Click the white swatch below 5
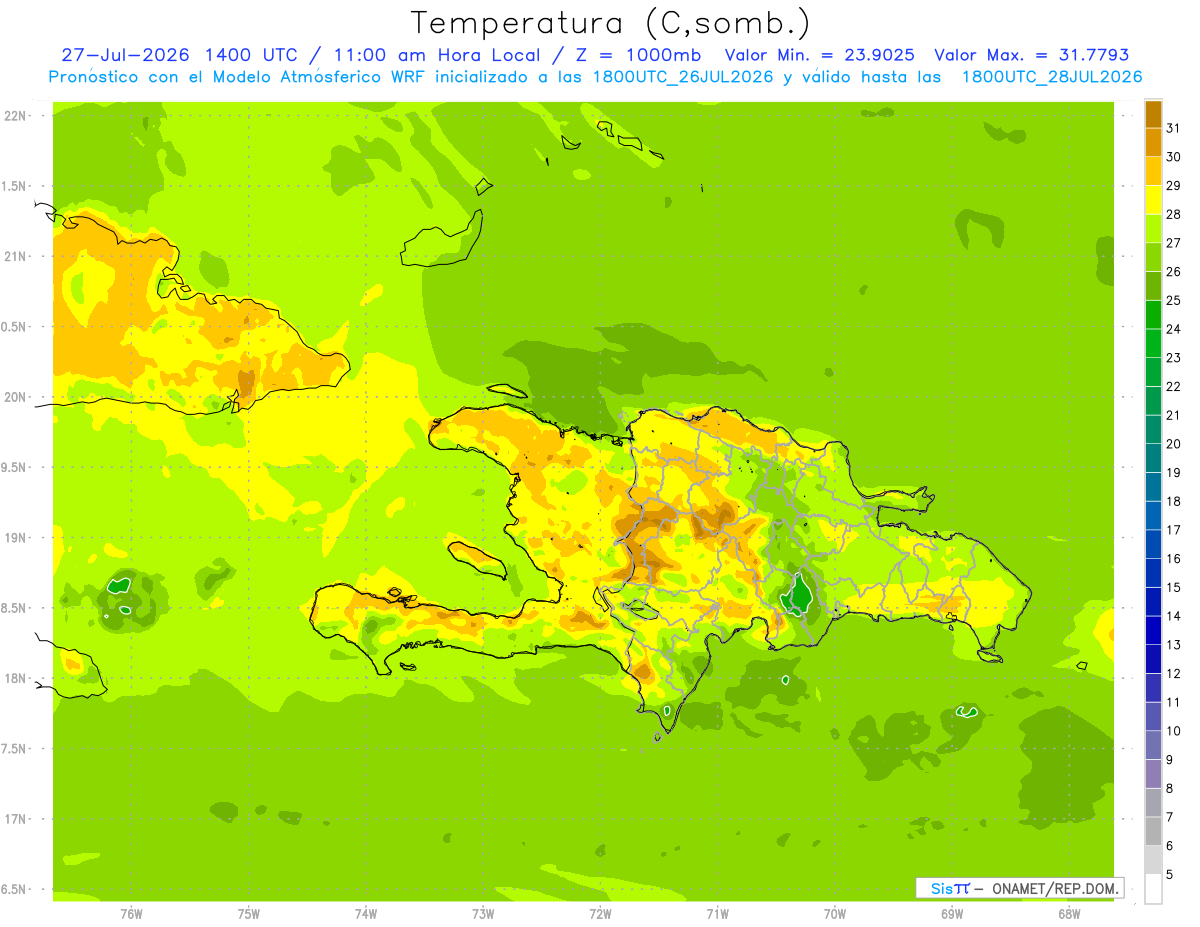Image resolution: width=1200 pixels, height=927 pixels. (1153, 889)
